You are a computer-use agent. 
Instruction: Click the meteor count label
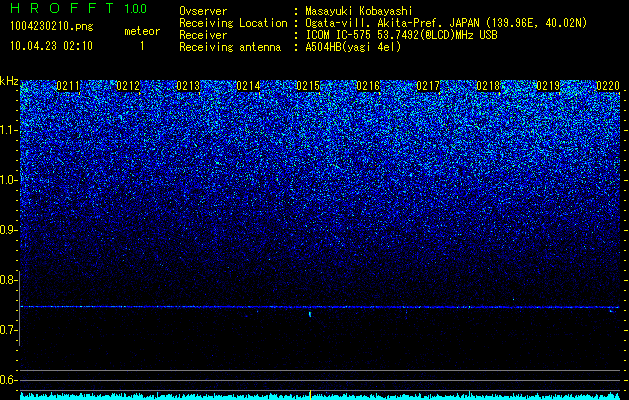142,31
